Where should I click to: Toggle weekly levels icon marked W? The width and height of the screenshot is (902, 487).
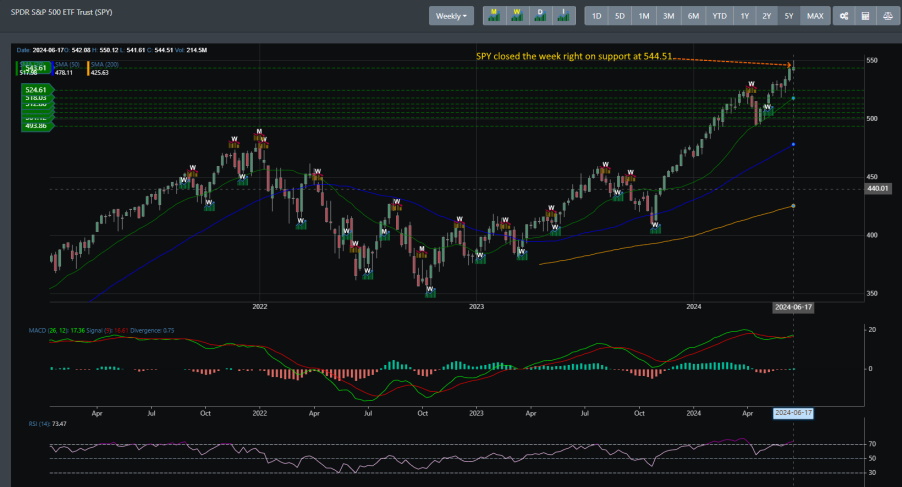(517, 16)
